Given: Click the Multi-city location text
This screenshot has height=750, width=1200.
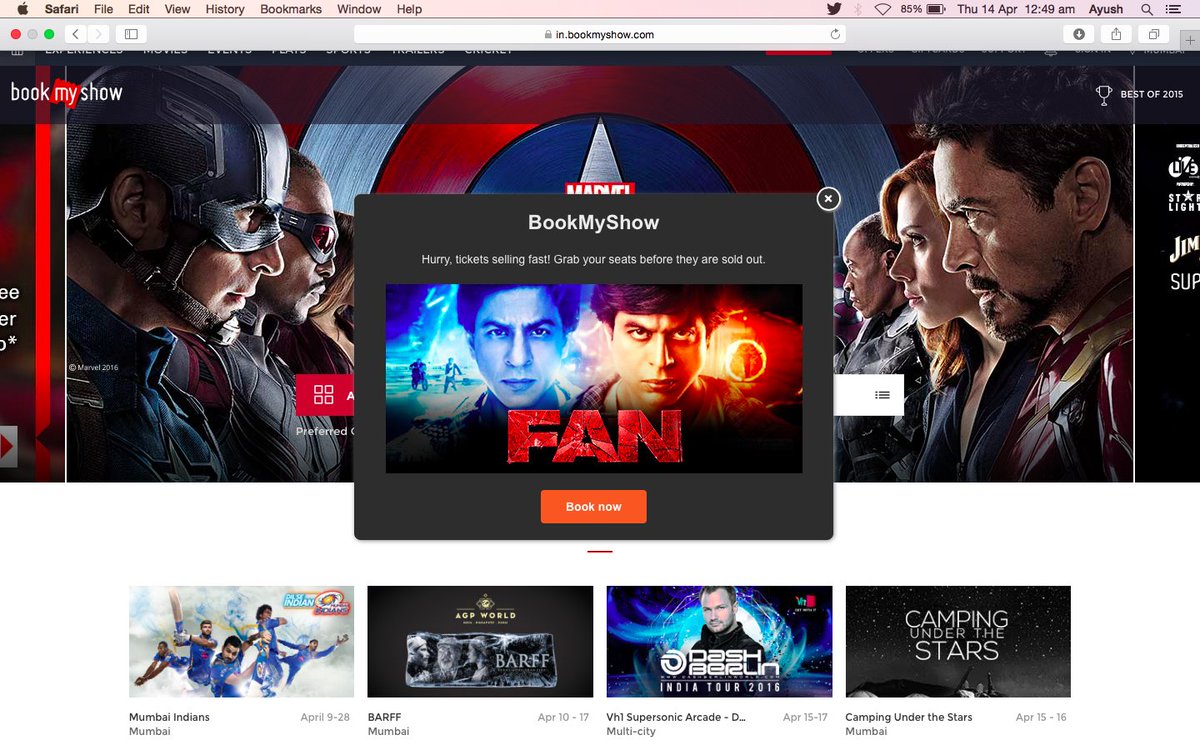Looking at the screenshot, I should click(632, 732).
